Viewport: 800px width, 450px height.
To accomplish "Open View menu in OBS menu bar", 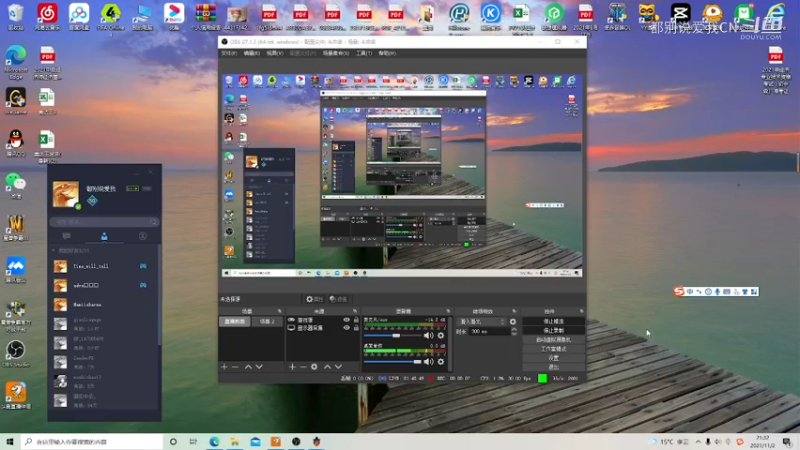I will (x=274, y=53).
